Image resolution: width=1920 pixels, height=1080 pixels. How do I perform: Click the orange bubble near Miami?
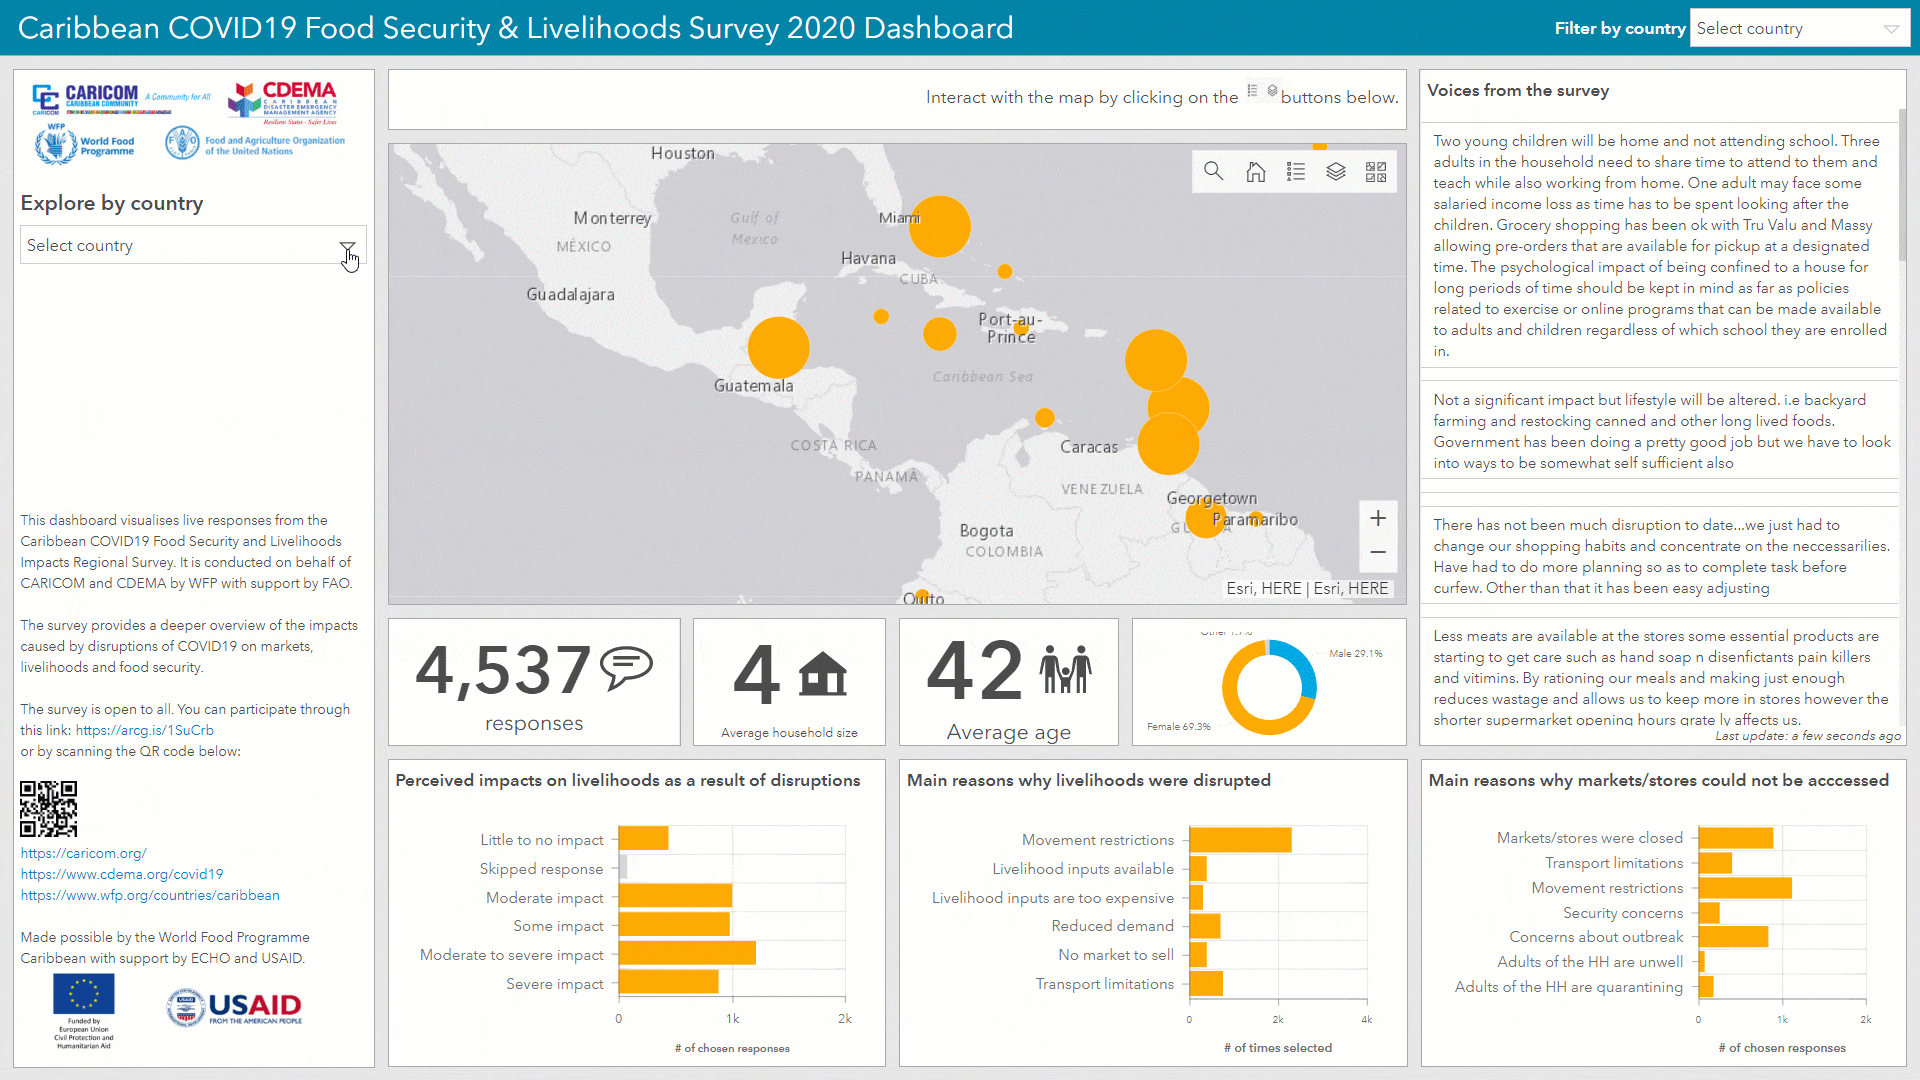[x=939, y=226]
